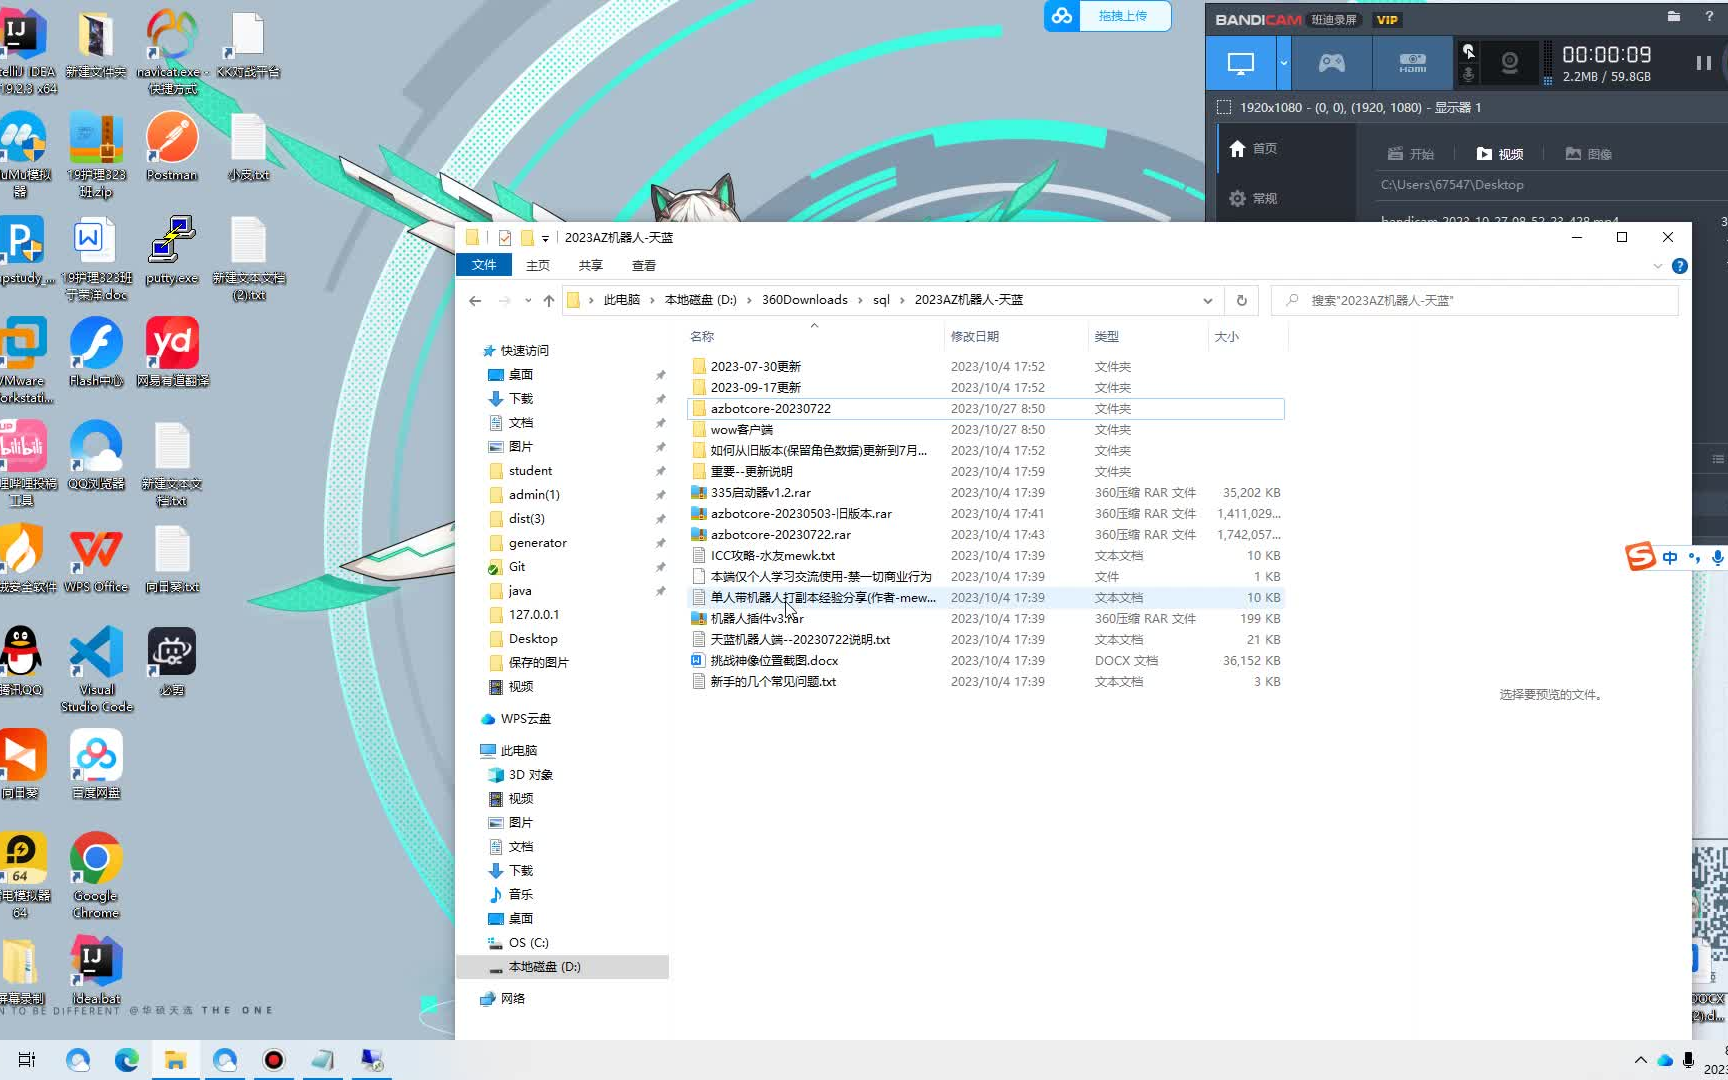Screen dimensions: 1728x1080
Task: Open 下载 under quick access
Action: pyautogui.click(x=520, y=399)
